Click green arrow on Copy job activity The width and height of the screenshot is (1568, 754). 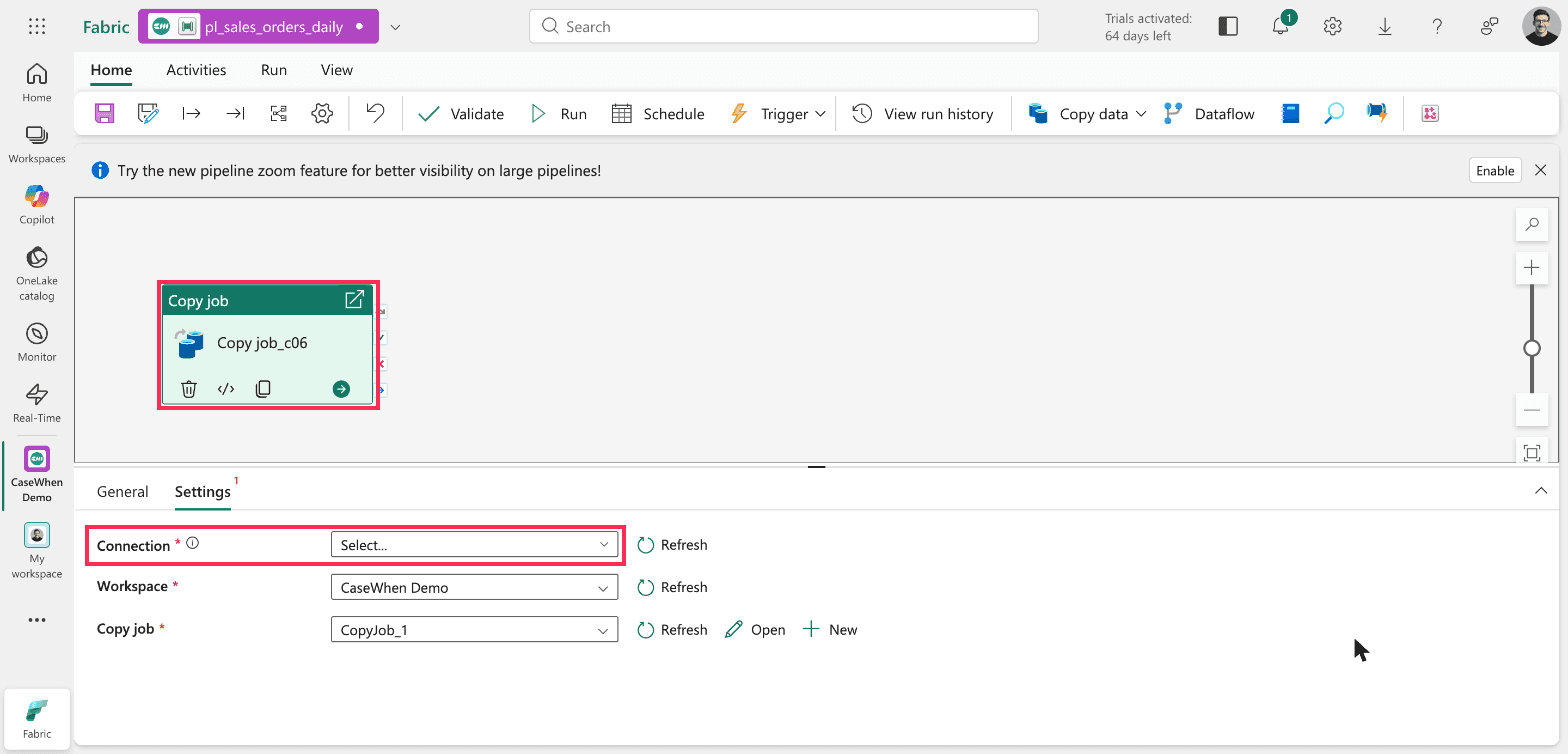tap(341, 389)
